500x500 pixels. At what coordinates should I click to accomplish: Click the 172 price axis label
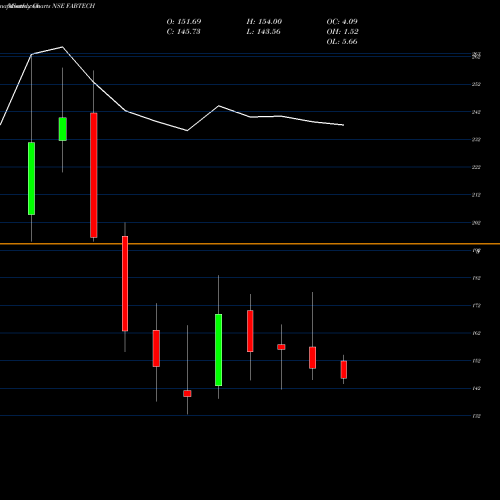[476, 305]
